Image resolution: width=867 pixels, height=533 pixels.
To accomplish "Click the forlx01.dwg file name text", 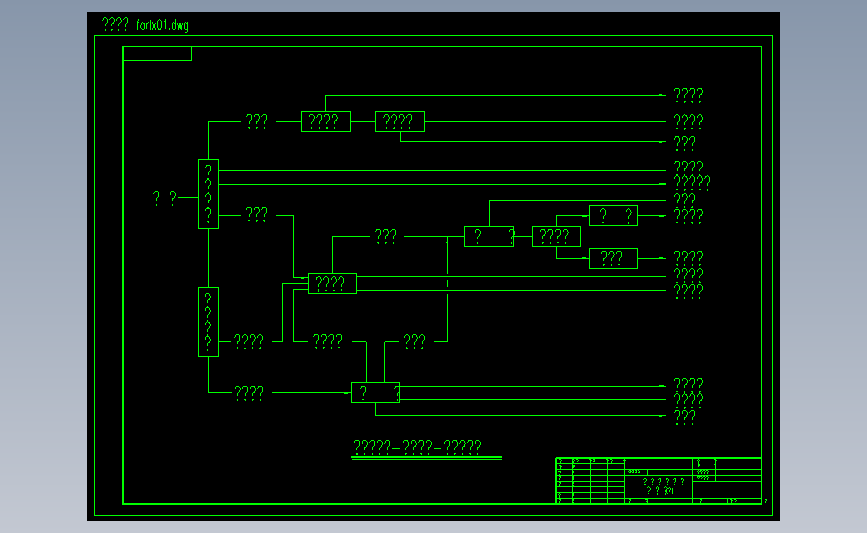I will (x=162, y=25).
